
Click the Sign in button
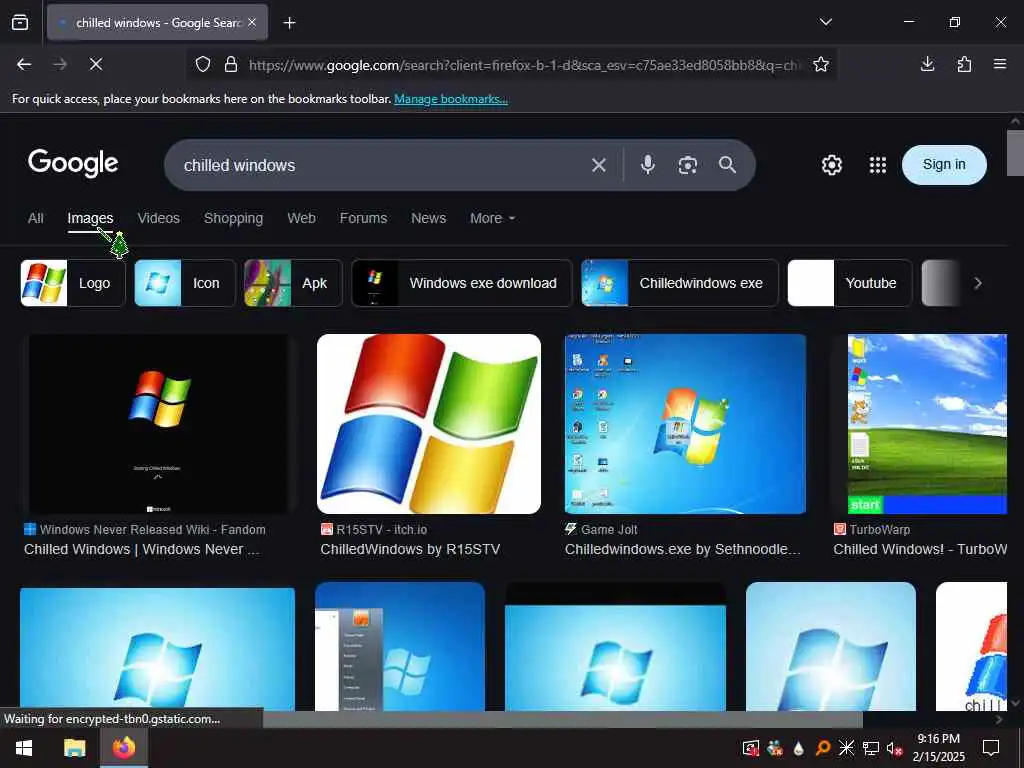[944, 165]
